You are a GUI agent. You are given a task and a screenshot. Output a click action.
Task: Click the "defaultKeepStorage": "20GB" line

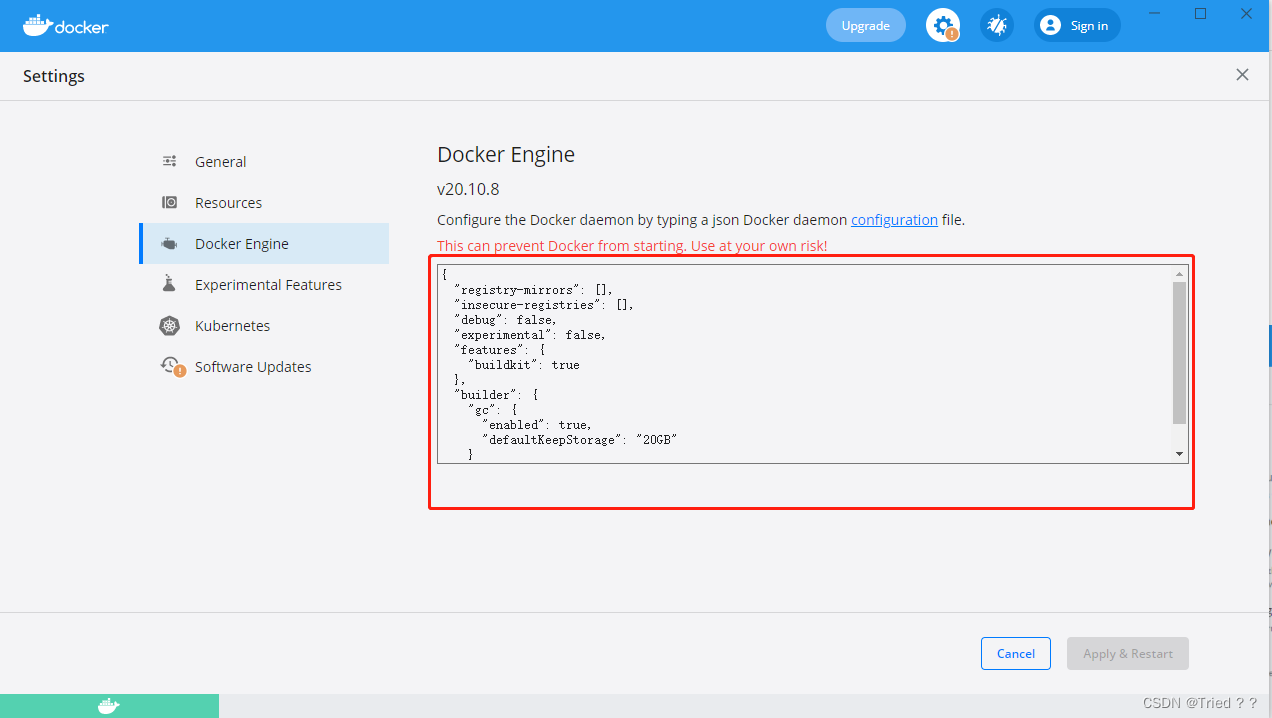coord(579,440)
